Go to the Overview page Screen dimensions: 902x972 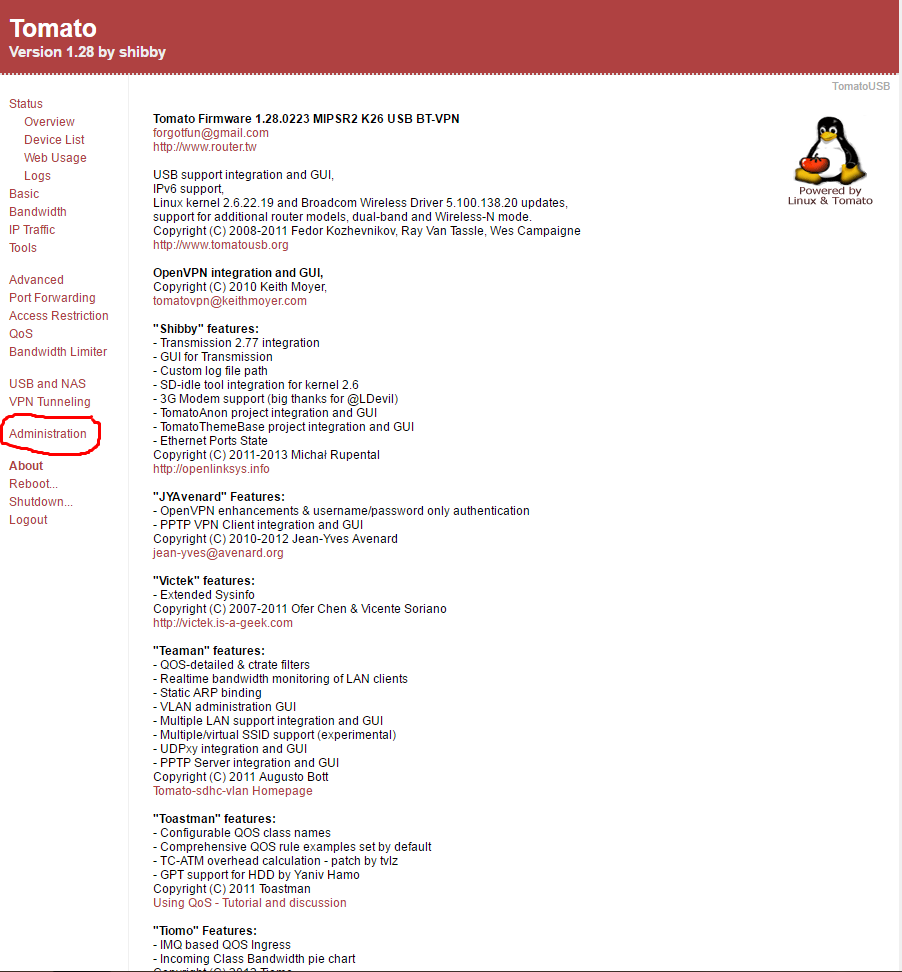point(49,122)
